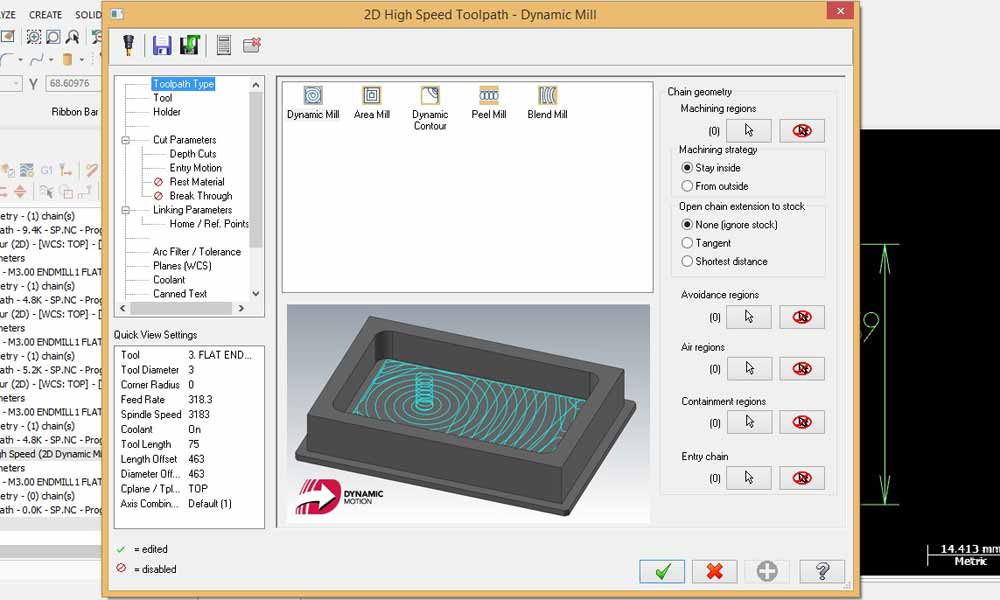
Task: Open dropdown arrow beside the spline tool
Action: 51,60
